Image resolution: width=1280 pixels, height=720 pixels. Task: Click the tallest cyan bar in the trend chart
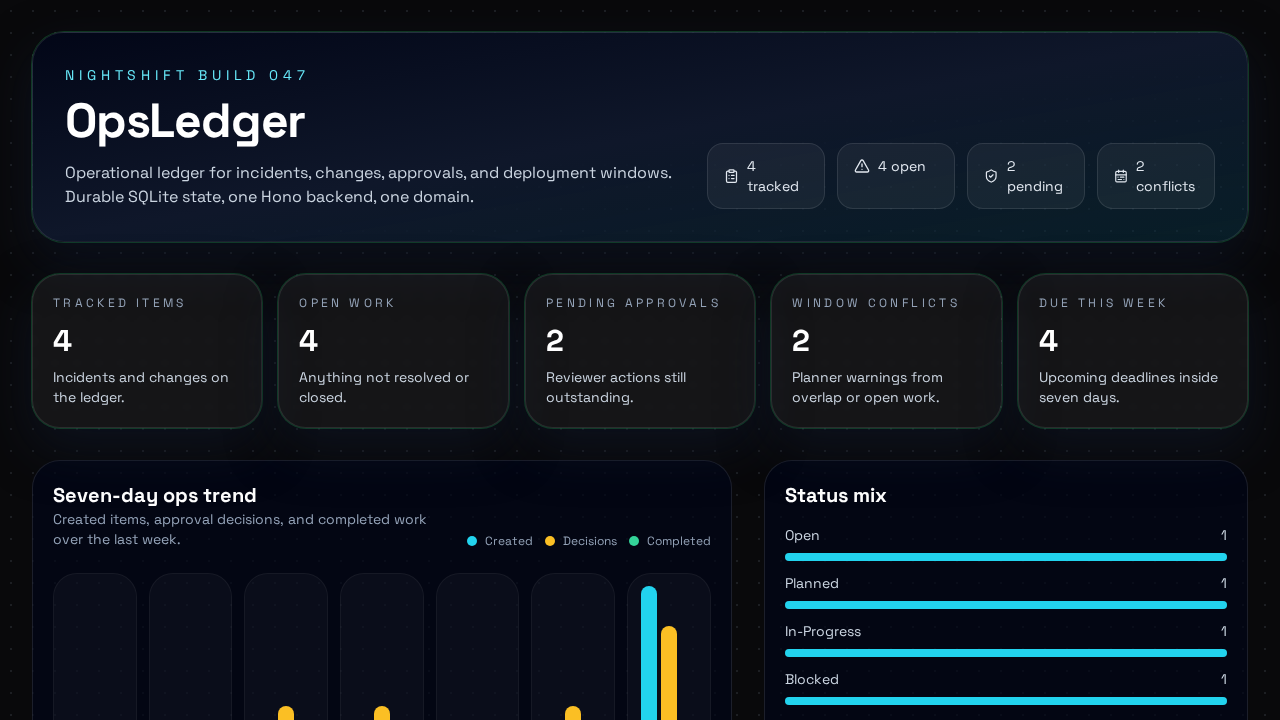pyautogui.click(x=648, y=650)
